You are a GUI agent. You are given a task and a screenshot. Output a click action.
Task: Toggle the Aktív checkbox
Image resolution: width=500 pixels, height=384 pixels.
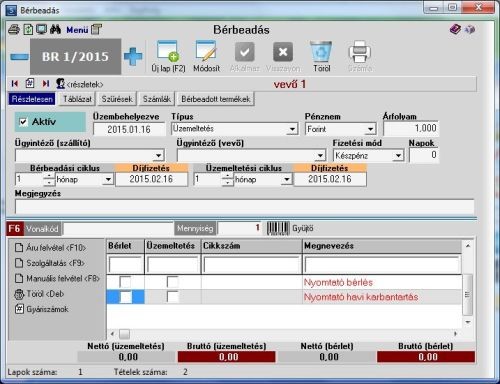[23, 122]
